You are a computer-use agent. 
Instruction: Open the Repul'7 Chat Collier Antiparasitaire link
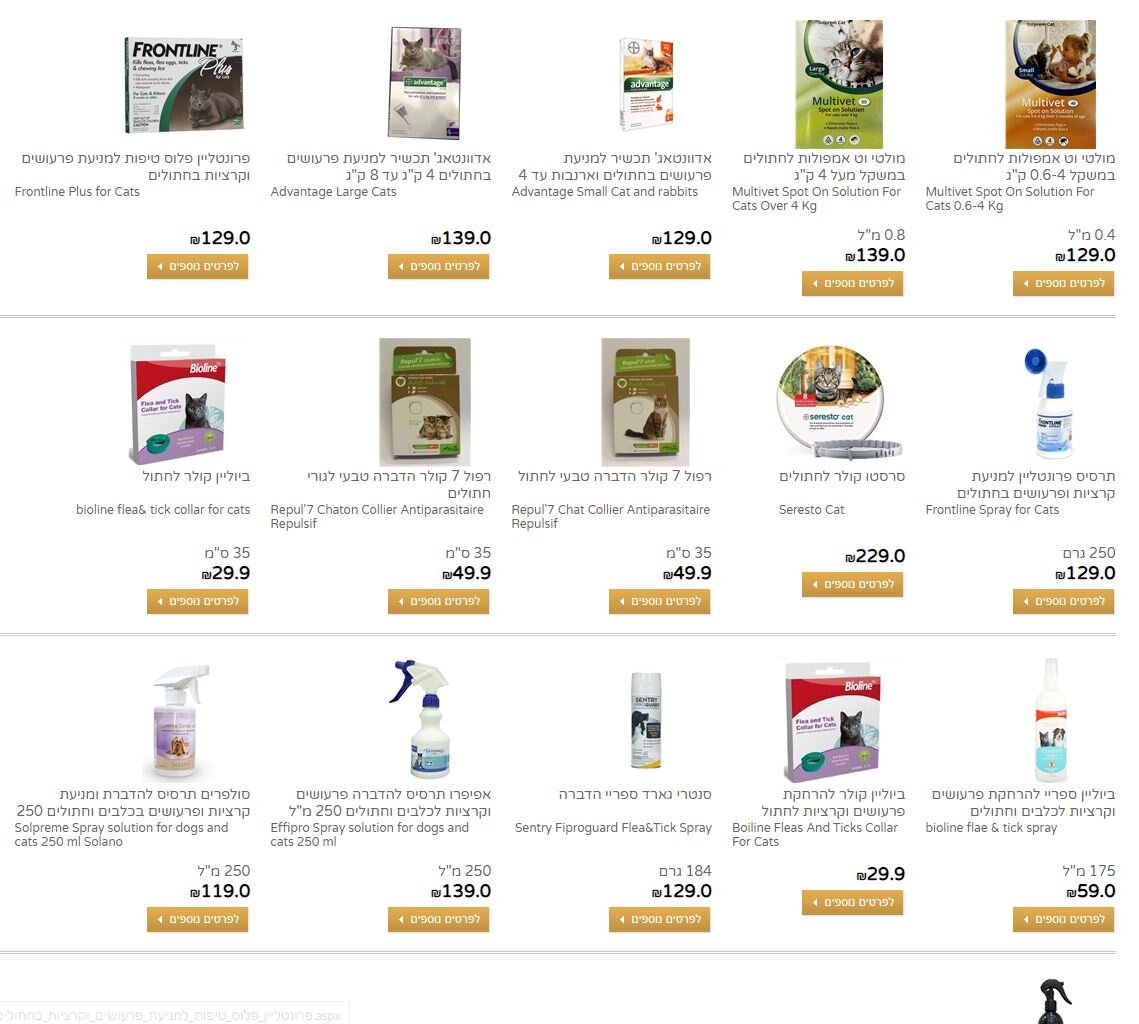[611, 516]
